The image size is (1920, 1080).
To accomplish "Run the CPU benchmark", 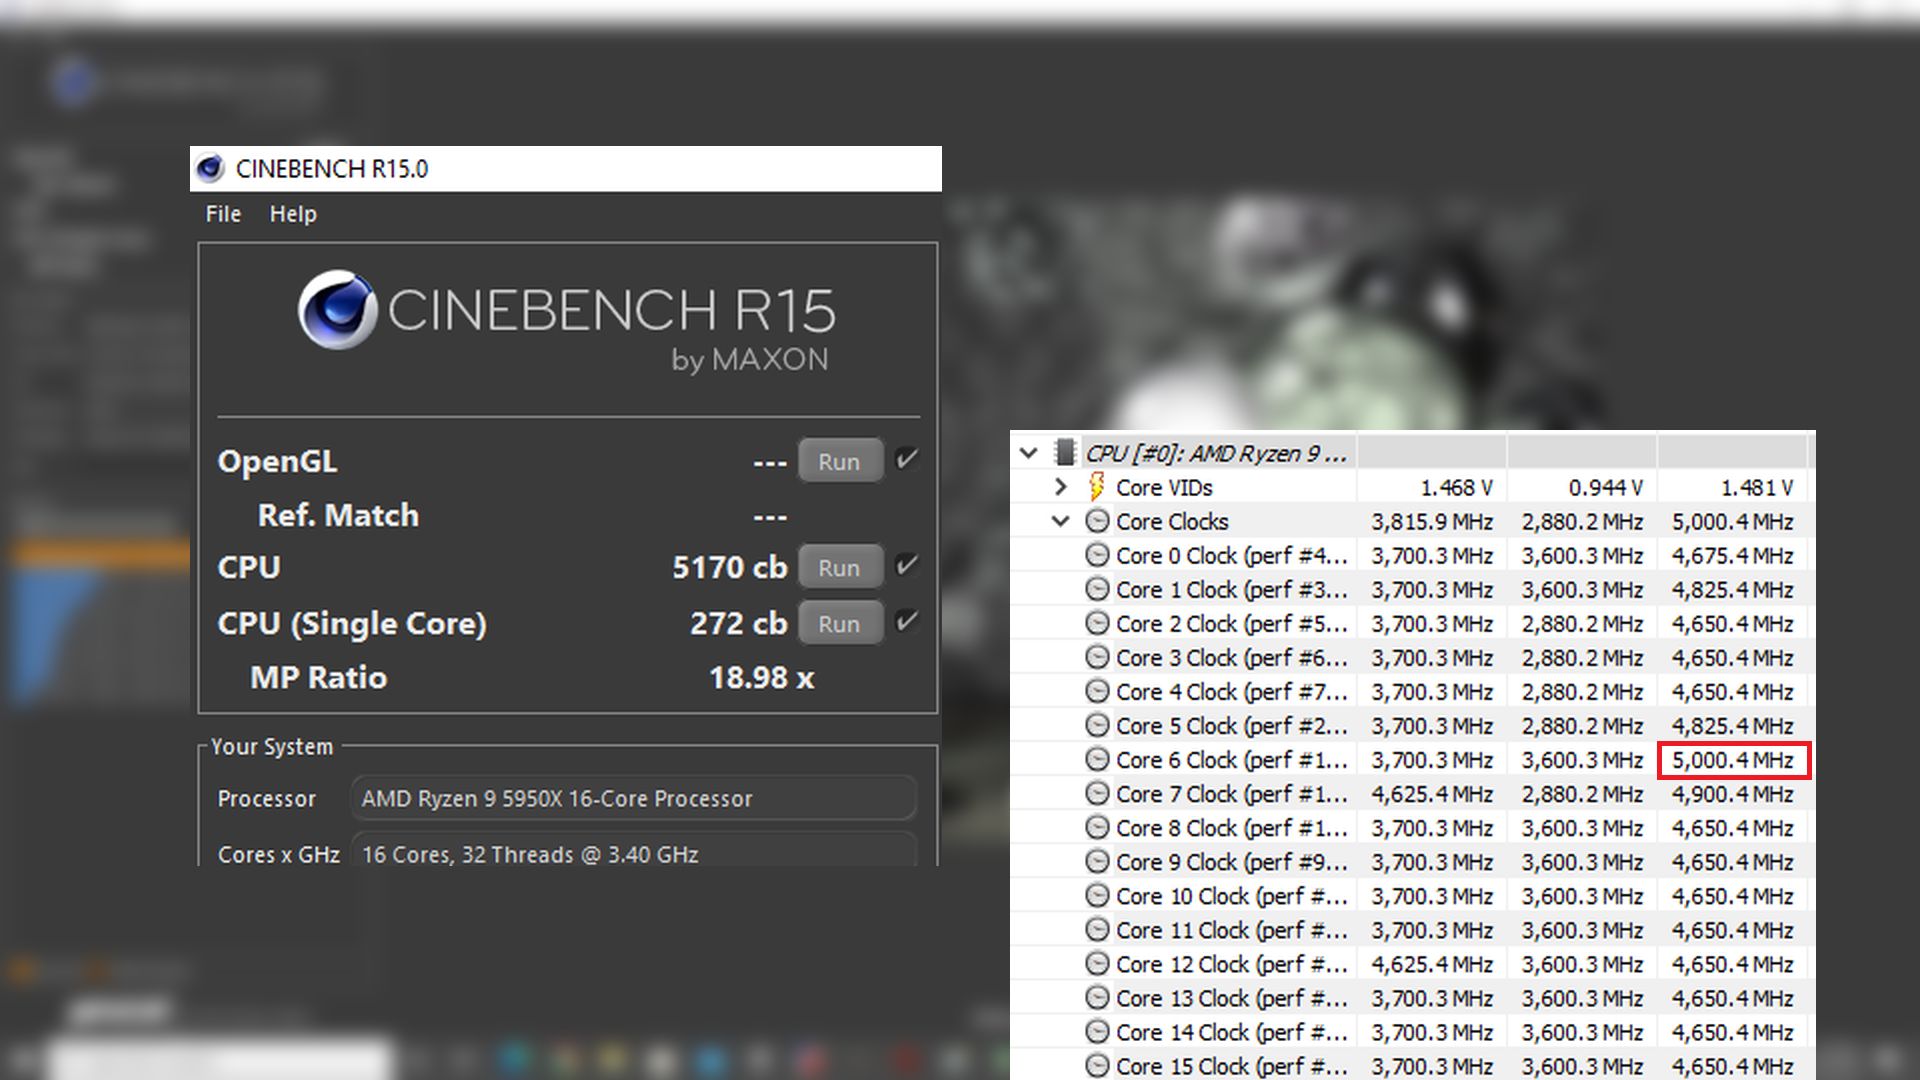I will (x=840, y=567).
